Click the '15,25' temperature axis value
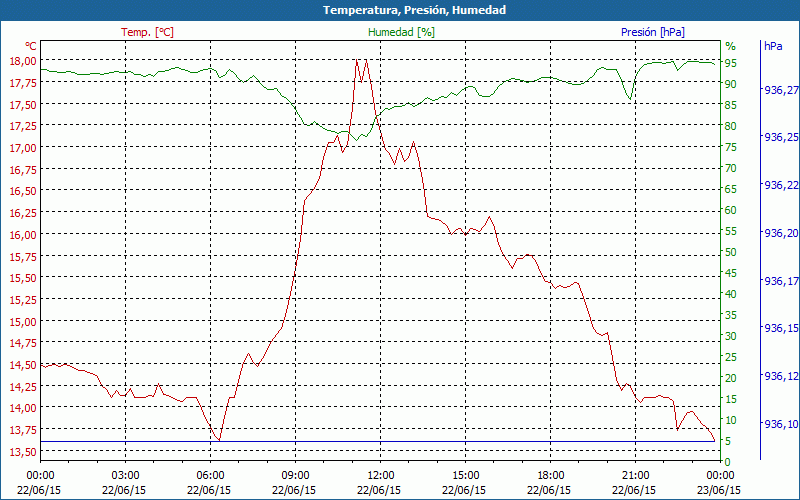800x500 pixels. click(x=23, y=299)
